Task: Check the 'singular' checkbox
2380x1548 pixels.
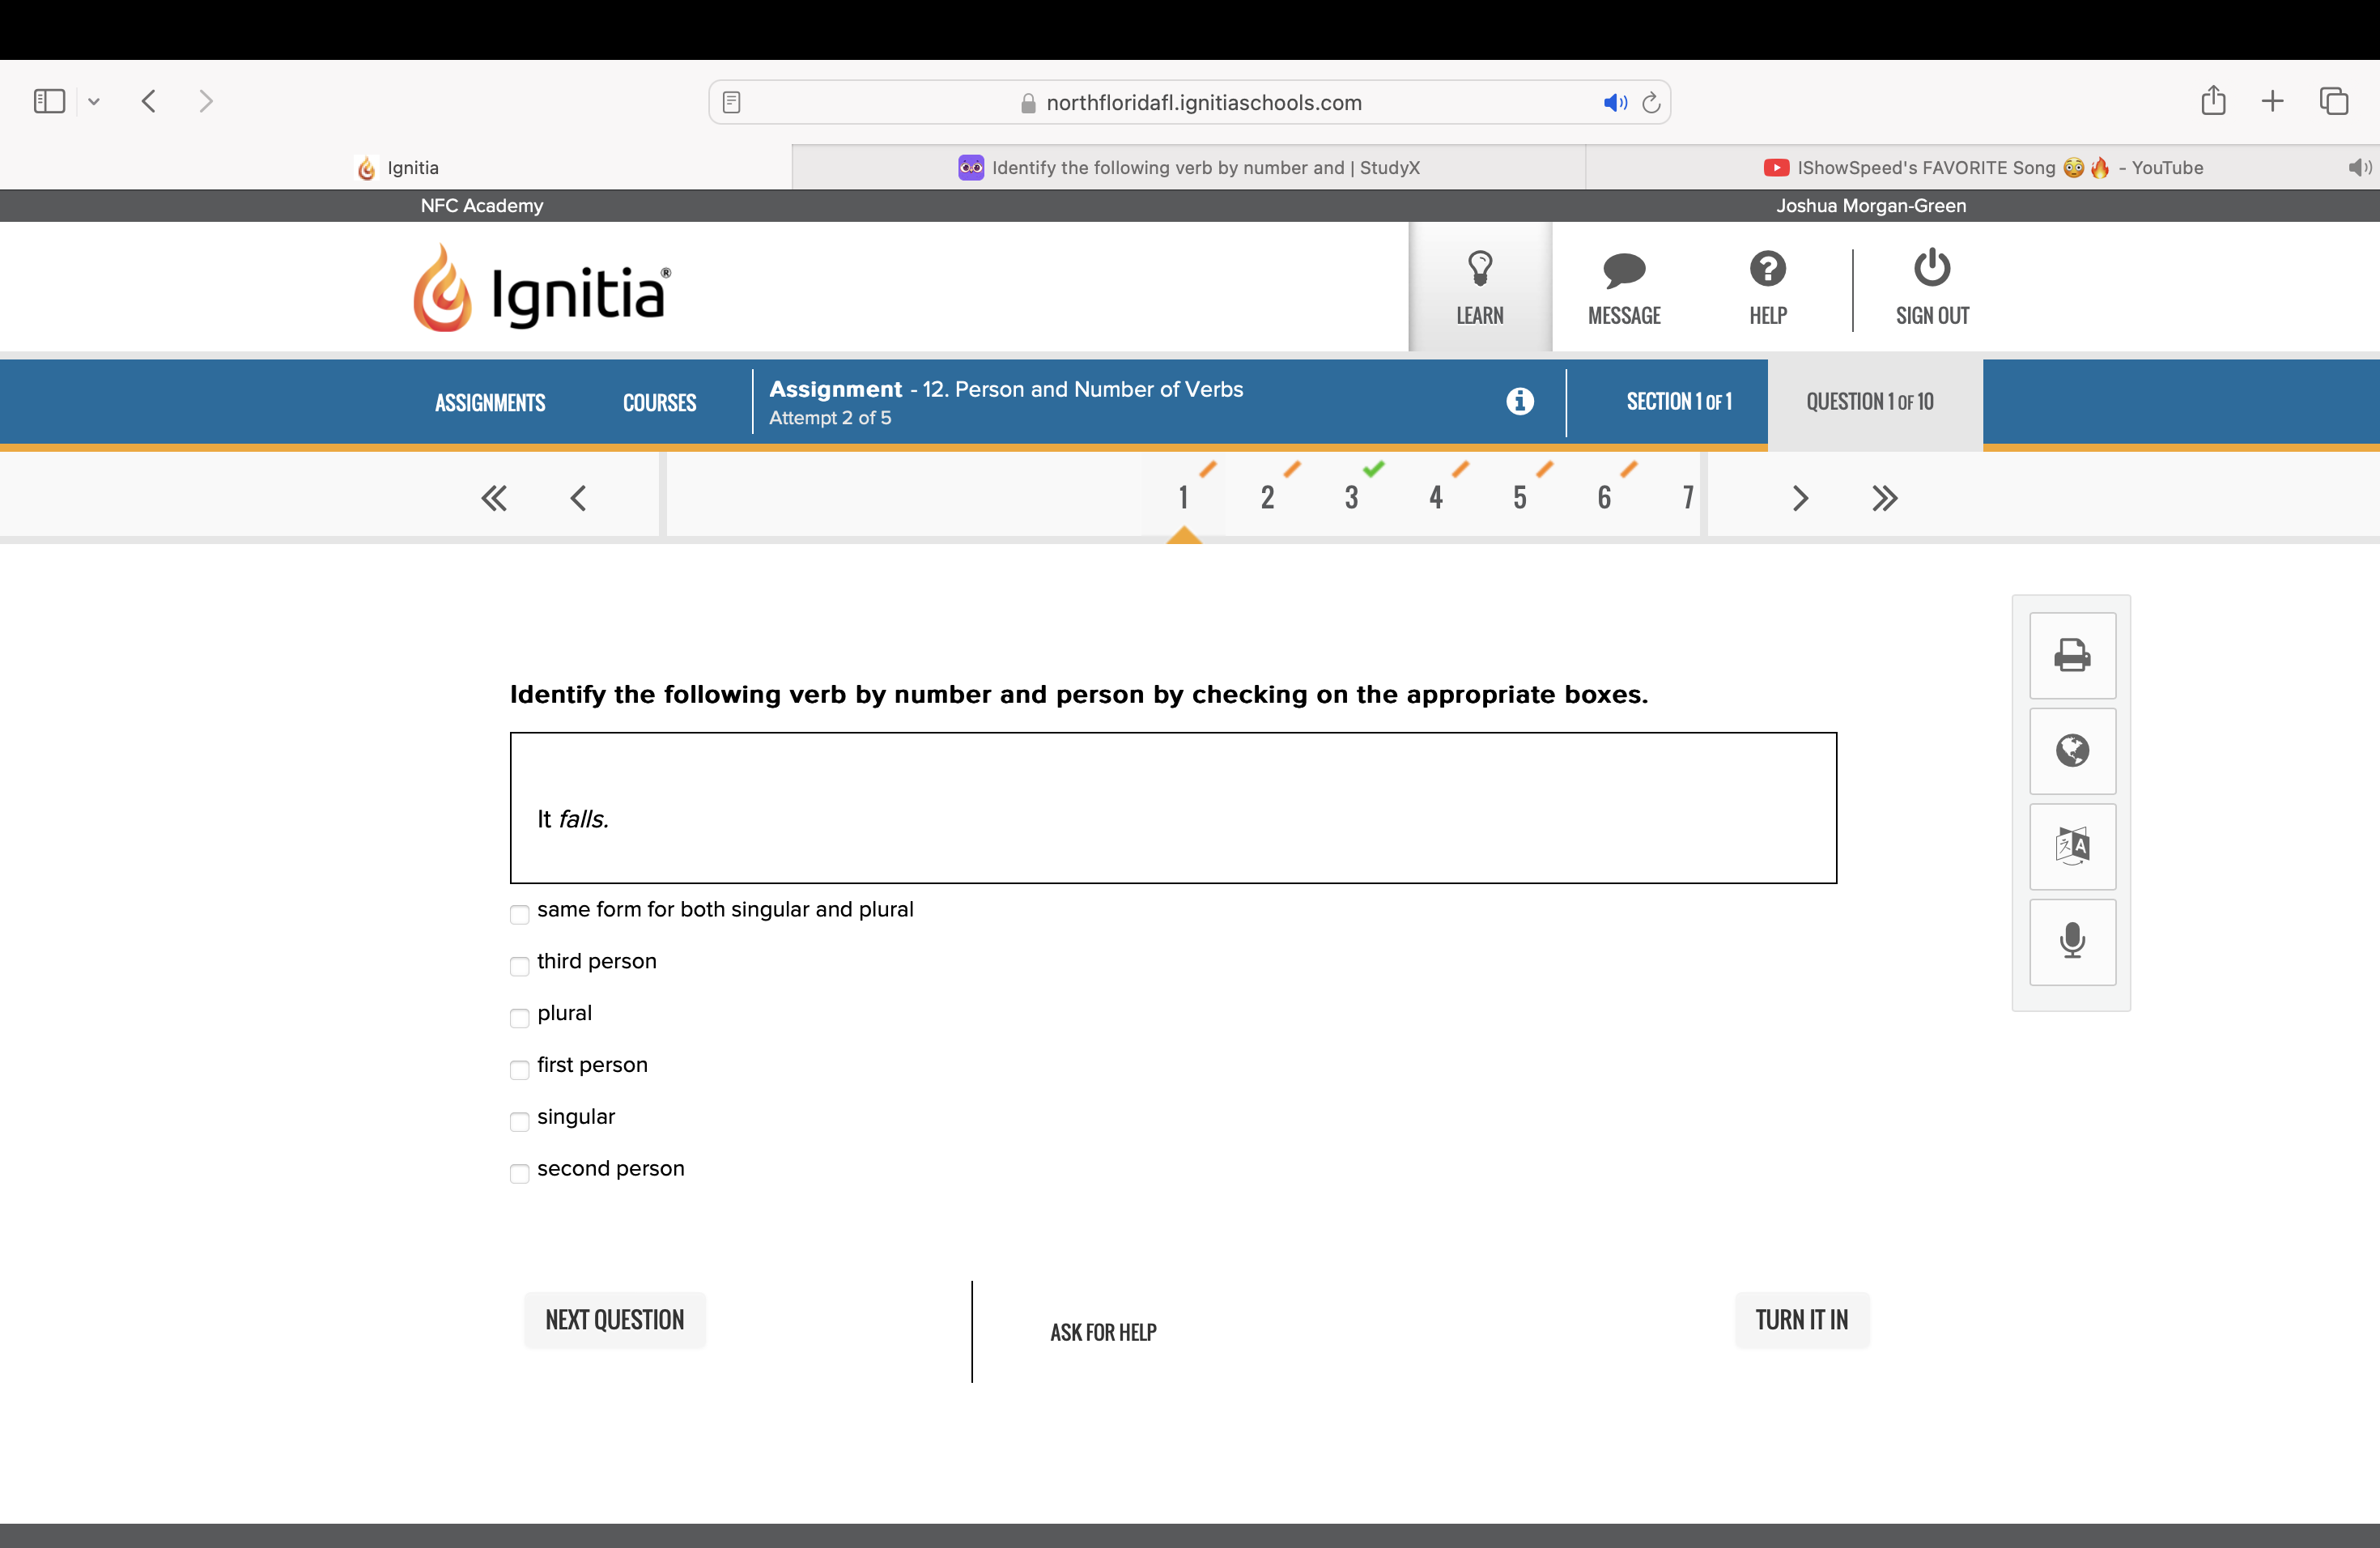Action: pyautogui.click(x=519, y=1122)
